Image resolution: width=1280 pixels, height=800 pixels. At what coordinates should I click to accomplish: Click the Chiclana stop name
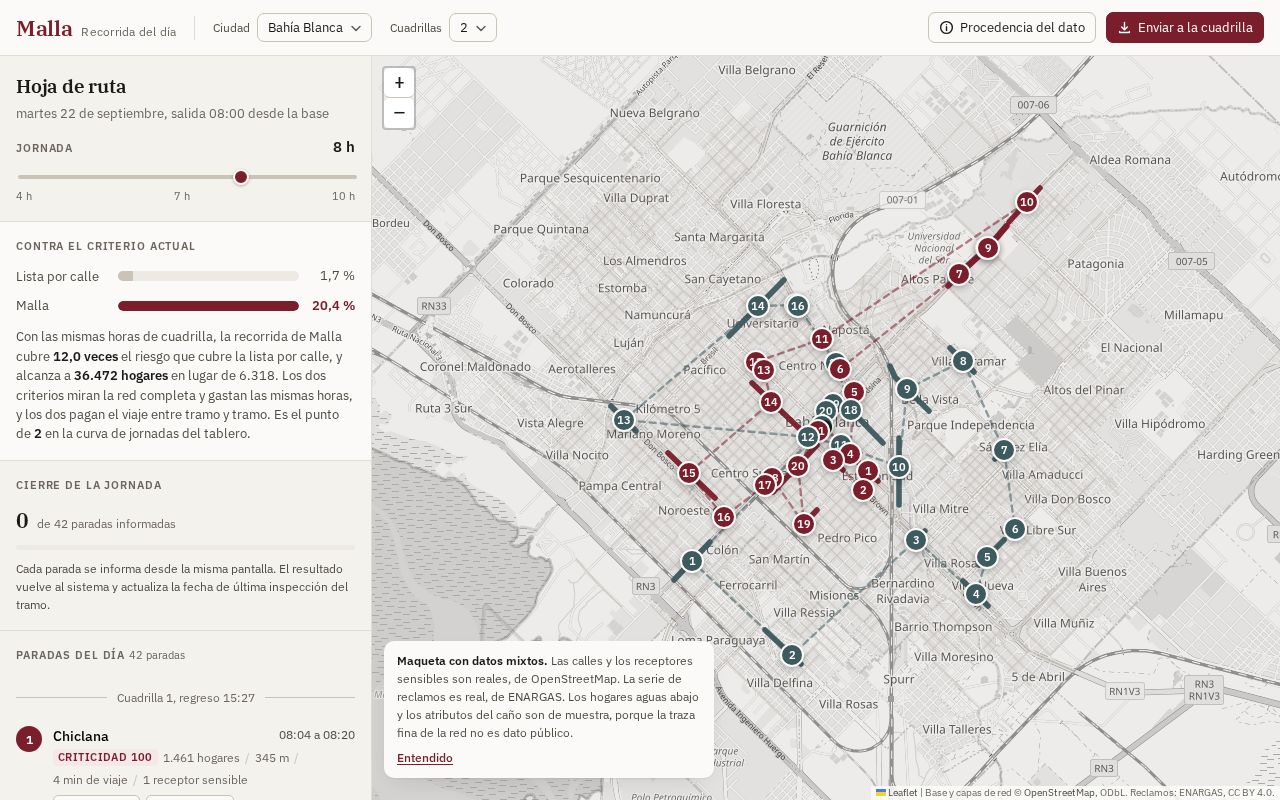(81, 736)
